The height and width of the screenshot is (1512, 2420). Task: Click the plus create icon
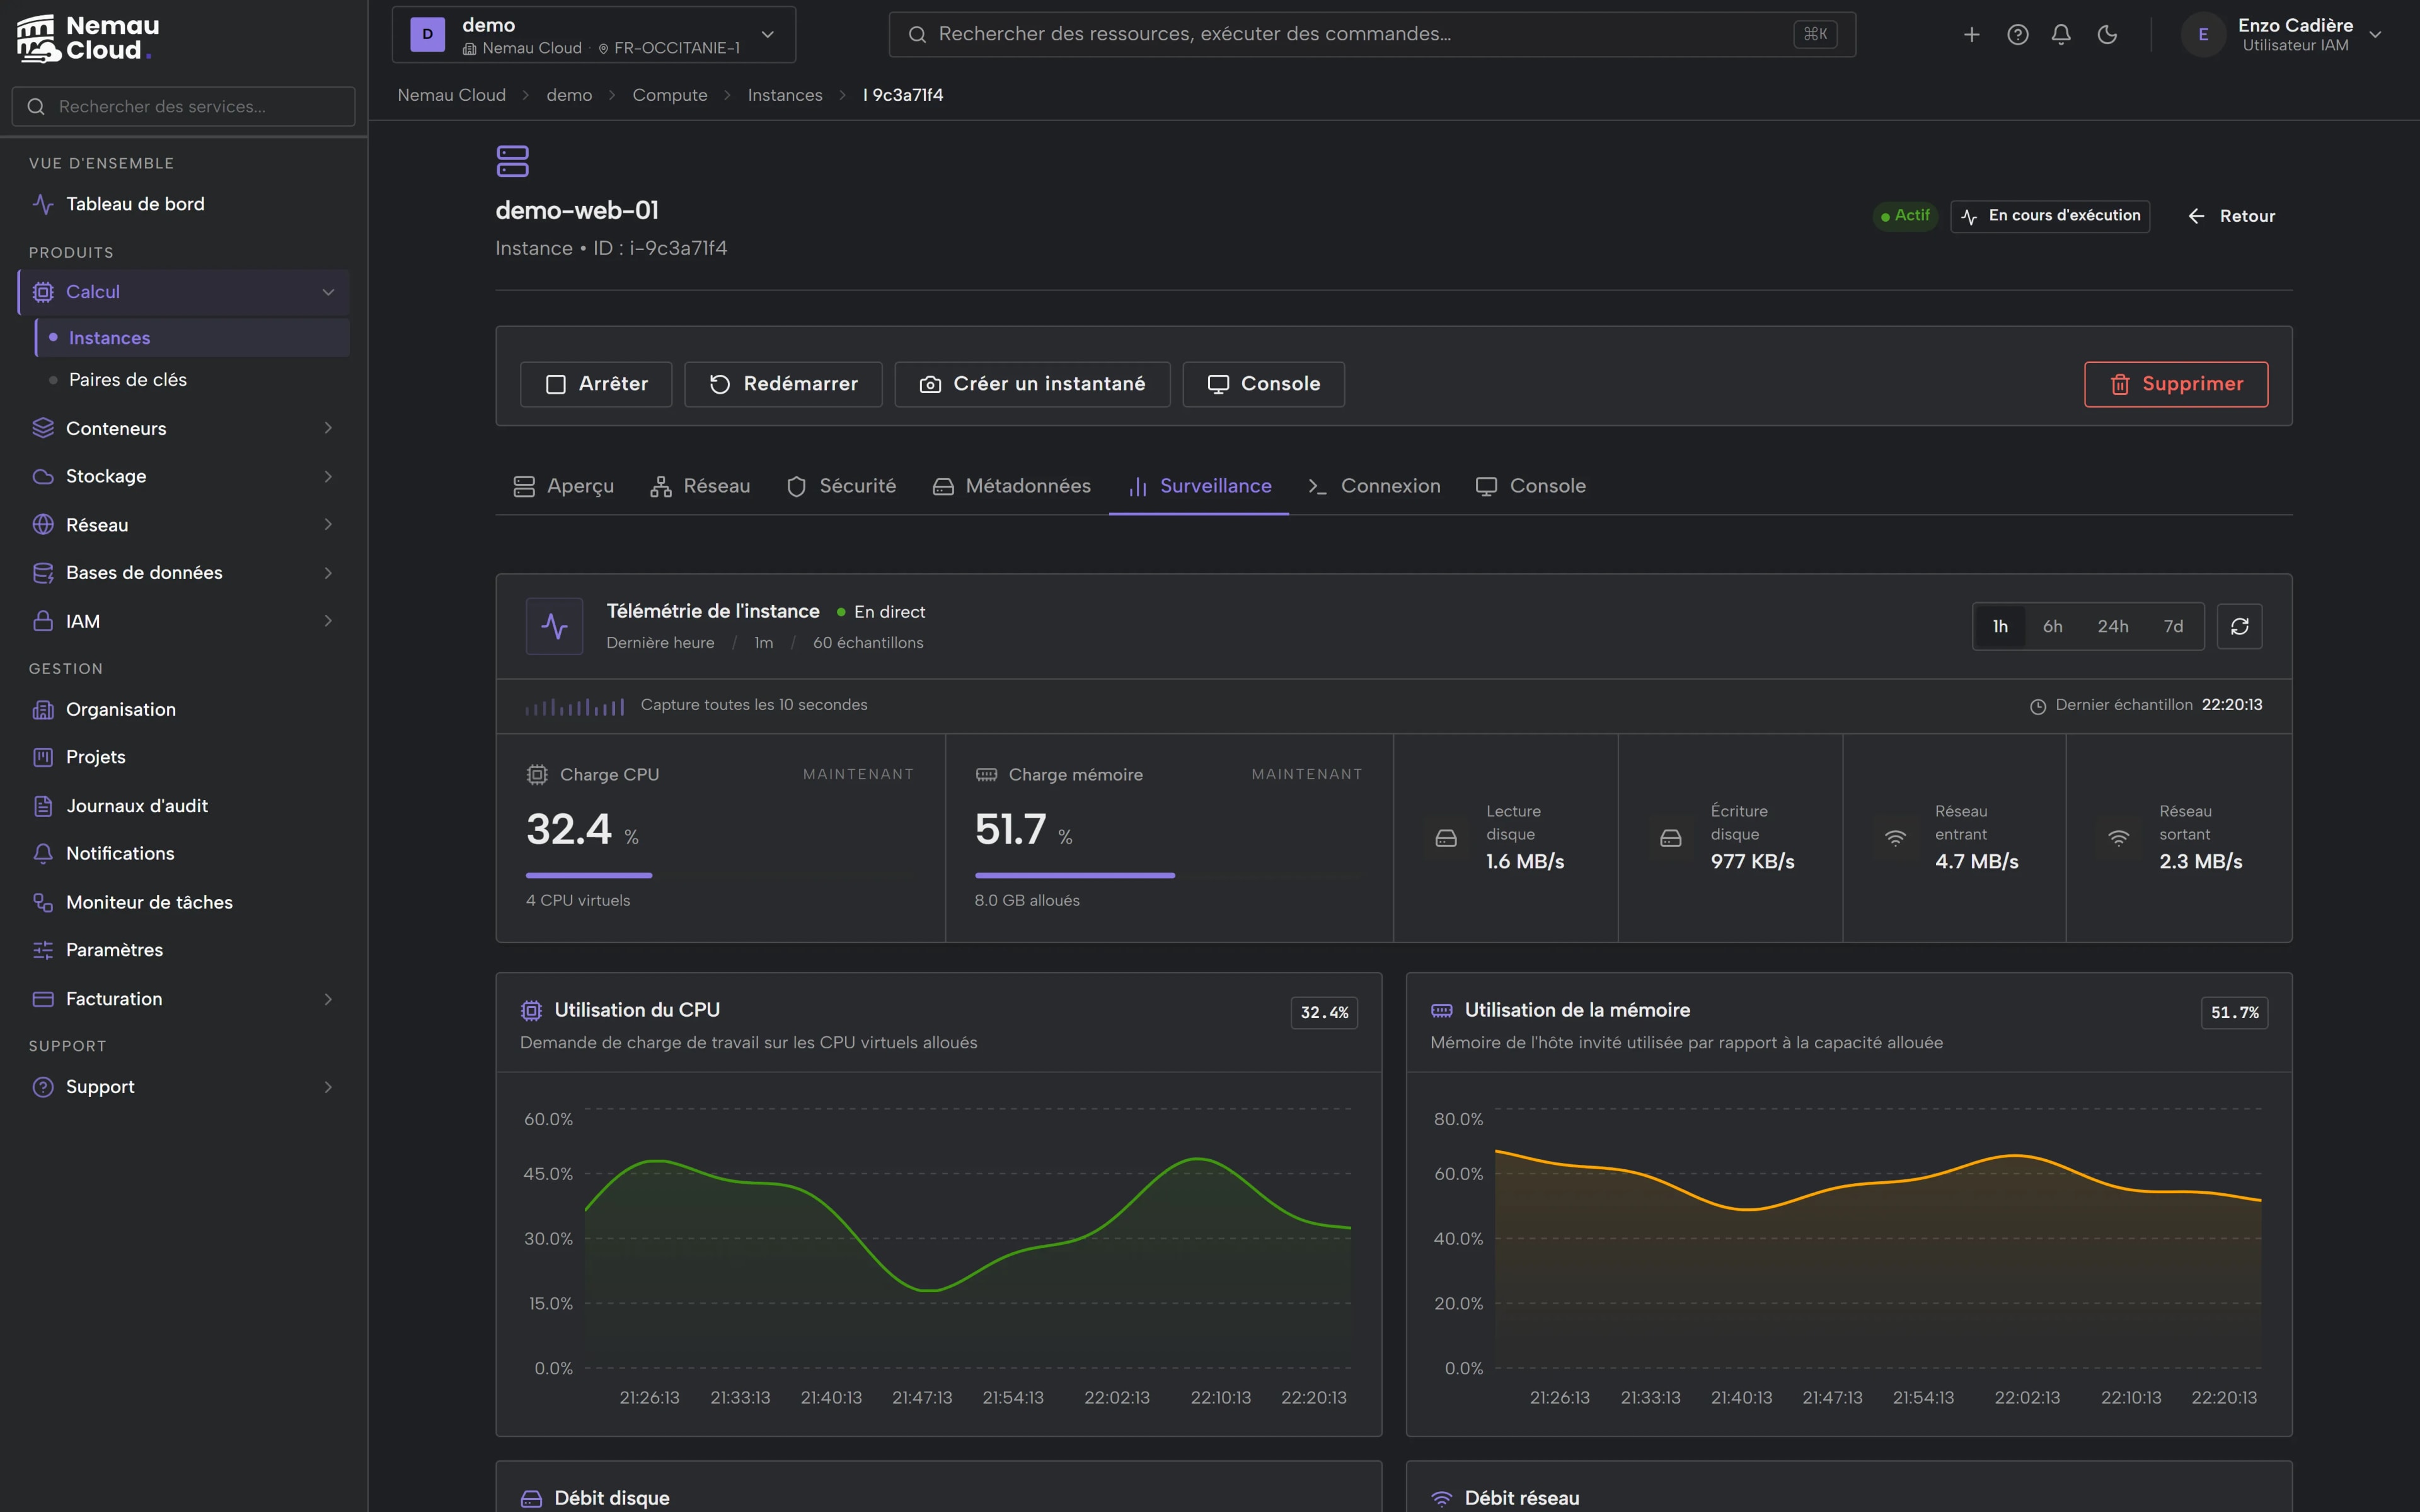[1972, 35]
